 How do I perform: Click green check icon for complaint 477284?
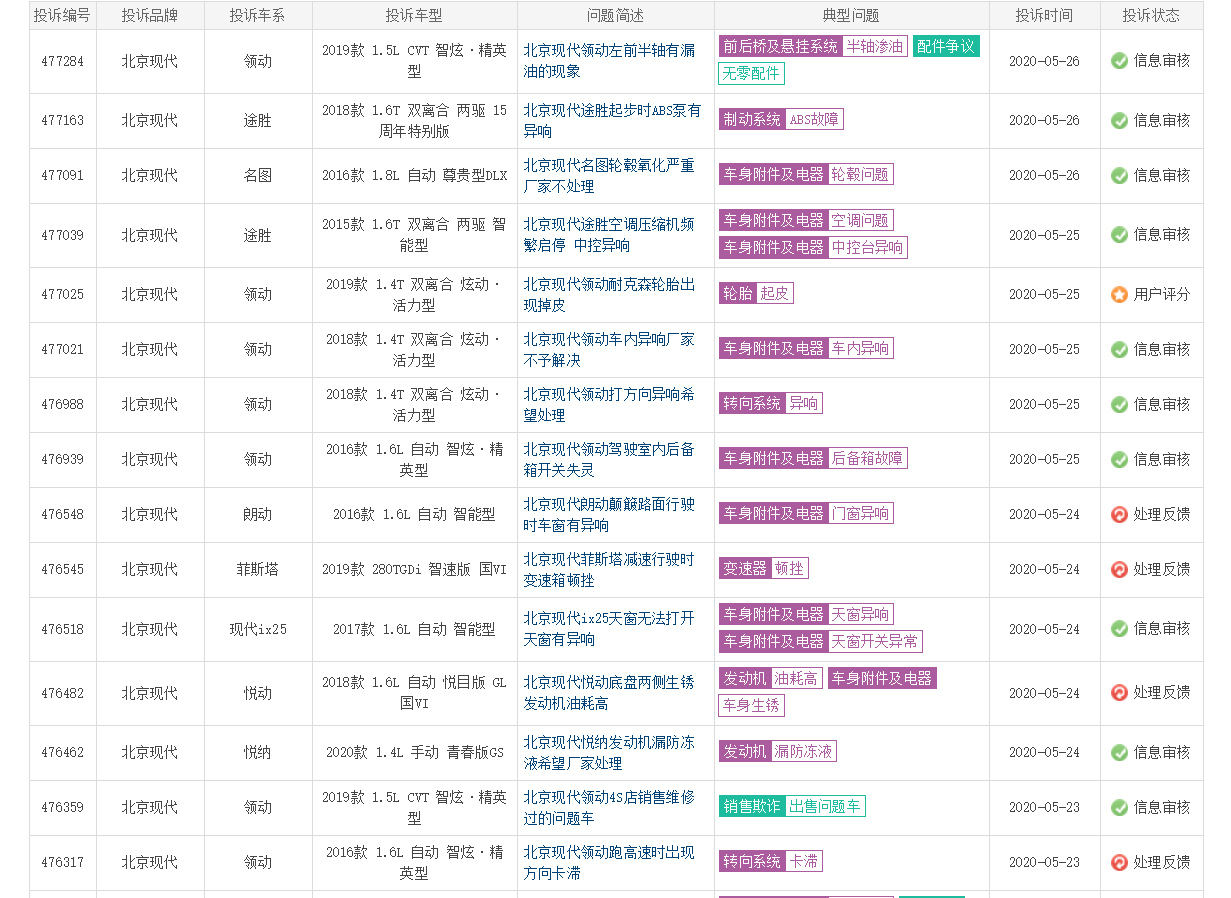point(1120,60)
